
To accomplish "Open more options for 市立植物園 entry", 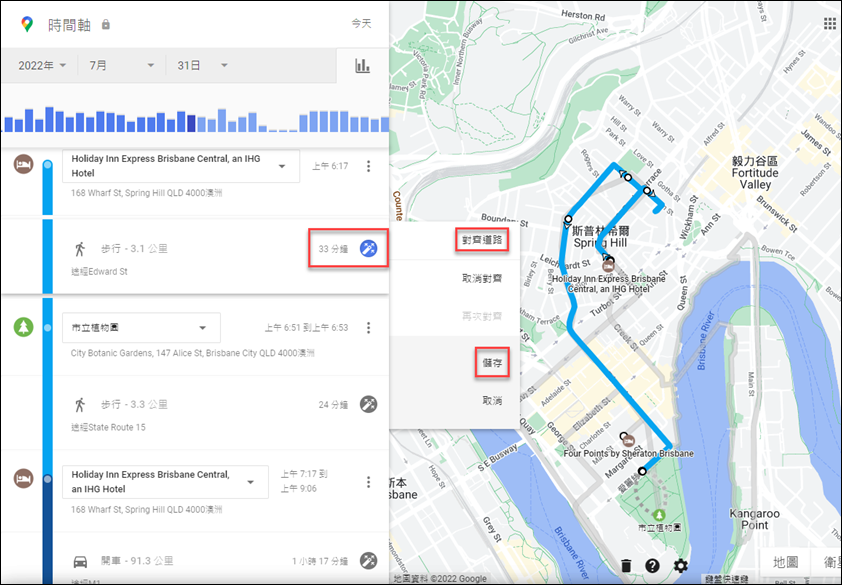I will pyautogui.click(x=368, y=328).
